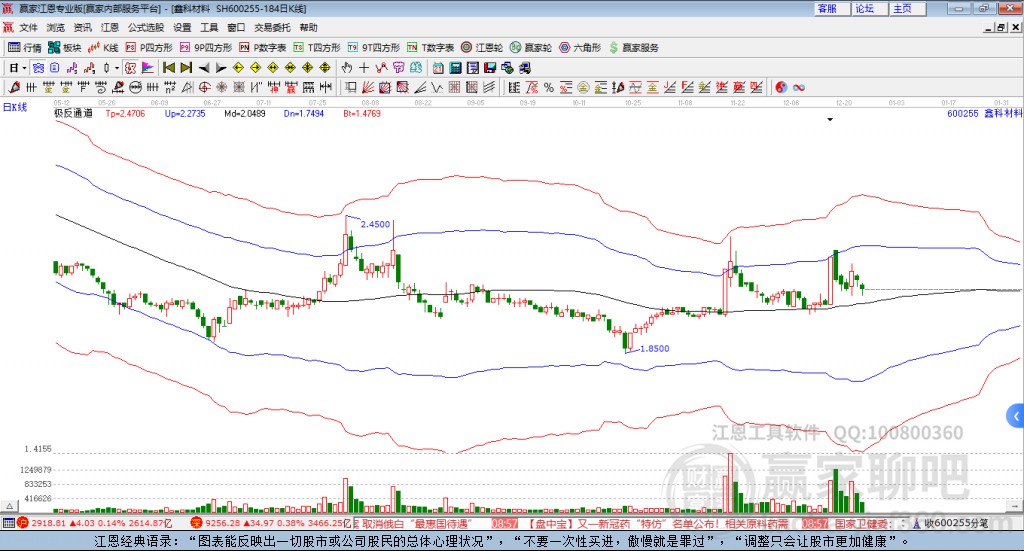Open the 赢家轮 wheel tool
The height and width of the screenshot is (551, 1024).
[530, 48]
